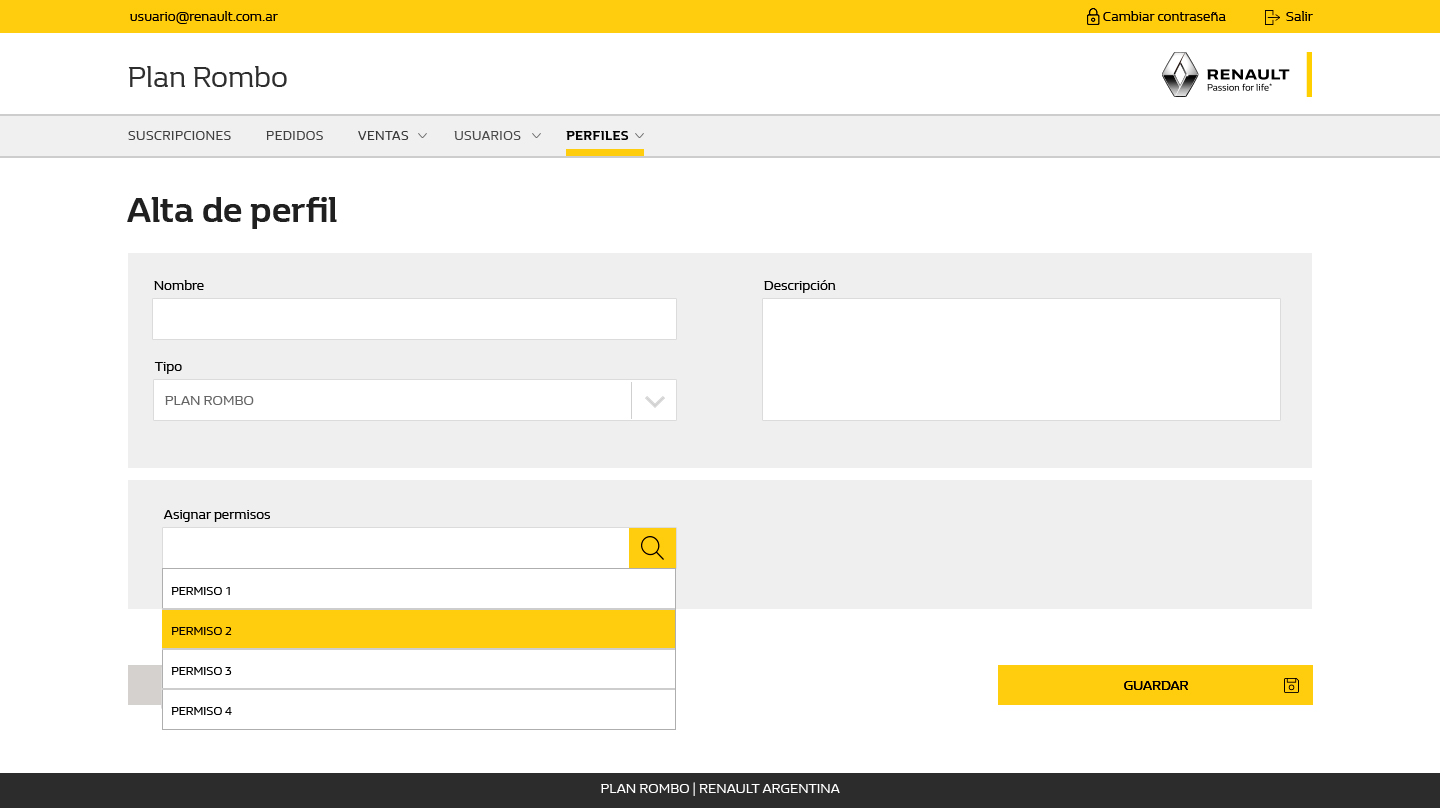
Task: Open the Tipo combo box showing PLAN ROMBO
Action: point(415,400)
